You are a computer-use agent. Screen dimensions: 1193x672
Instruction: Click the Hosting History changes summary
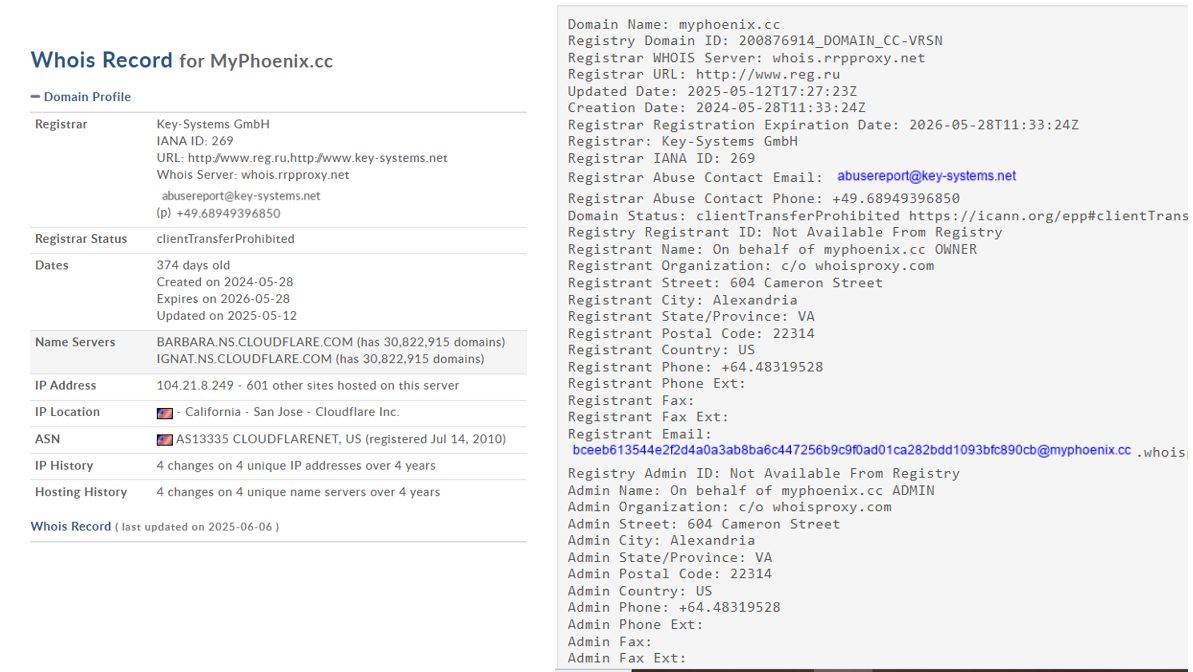(298, 492)
